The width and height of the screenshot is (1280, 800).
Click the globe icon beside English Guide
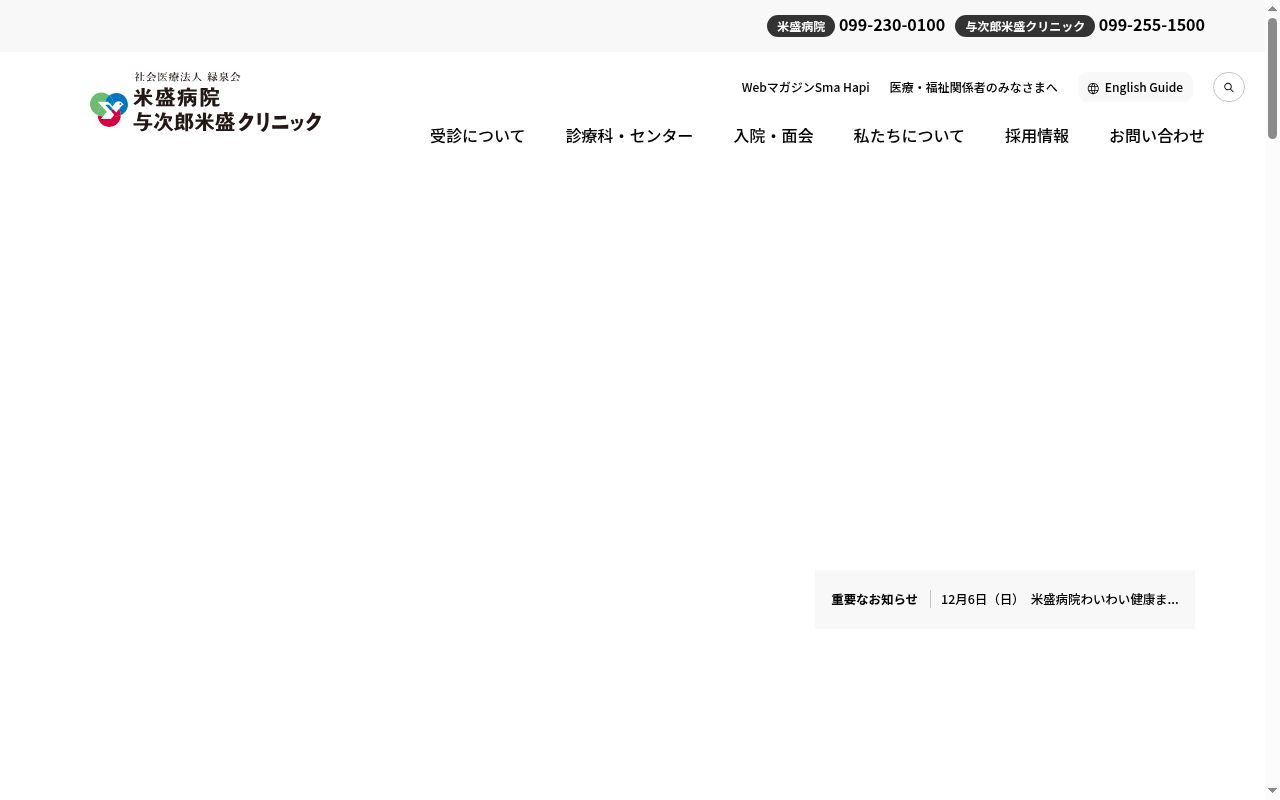tap(1093, 88)
